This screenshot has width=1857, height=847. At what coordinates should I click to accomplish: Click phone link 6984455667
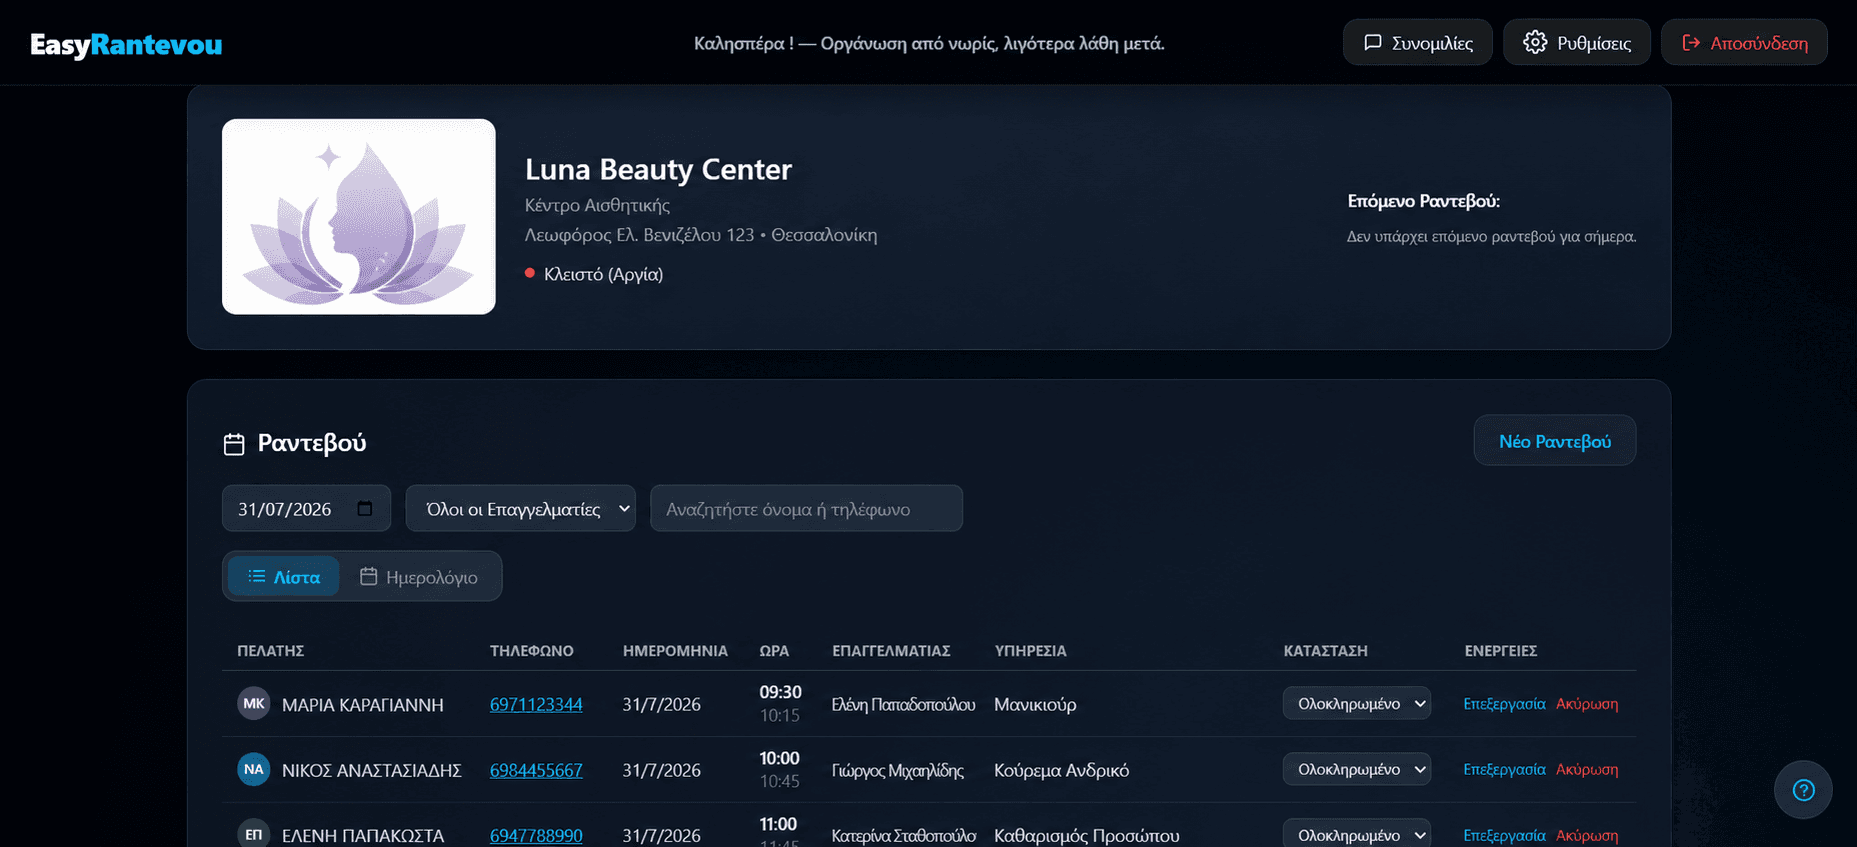pyautogui.click(x=536, y=770)
